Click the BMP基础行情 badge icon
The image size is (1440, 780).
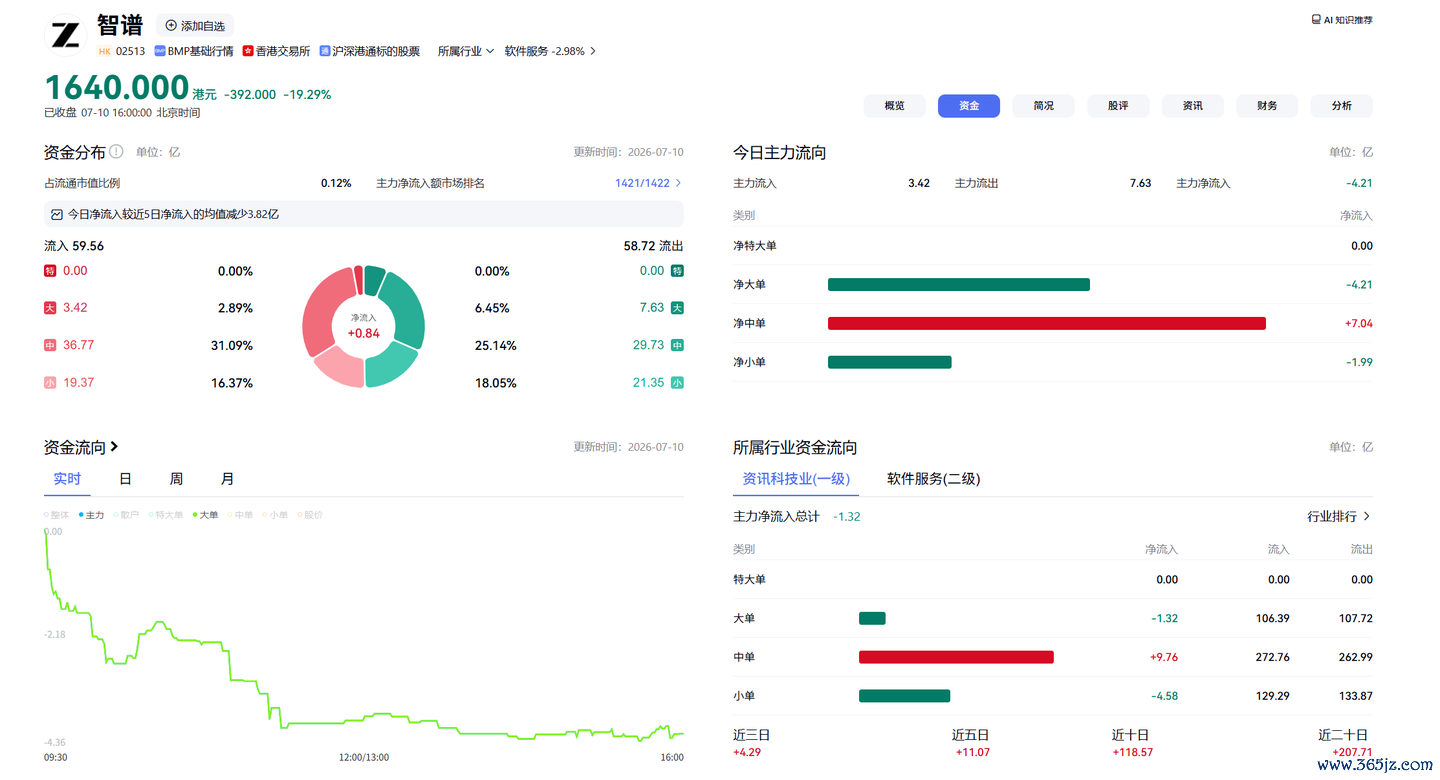(159, 51)
